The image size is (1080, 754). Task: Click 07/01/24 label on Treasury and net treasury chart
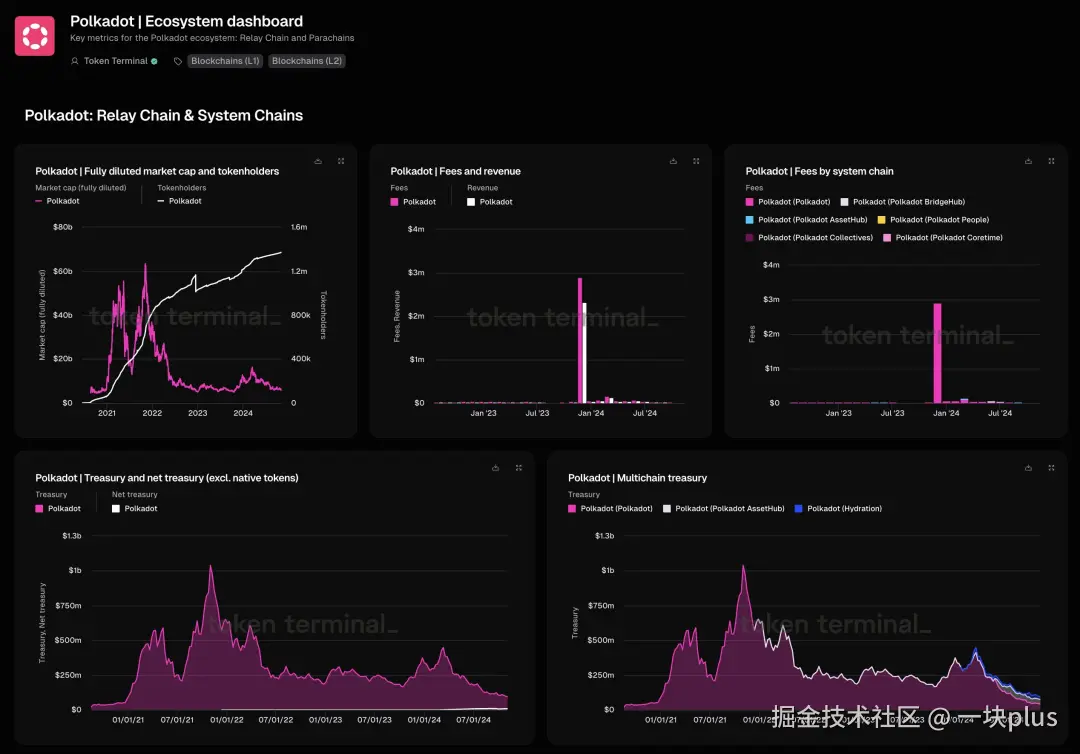pos(473,720)
